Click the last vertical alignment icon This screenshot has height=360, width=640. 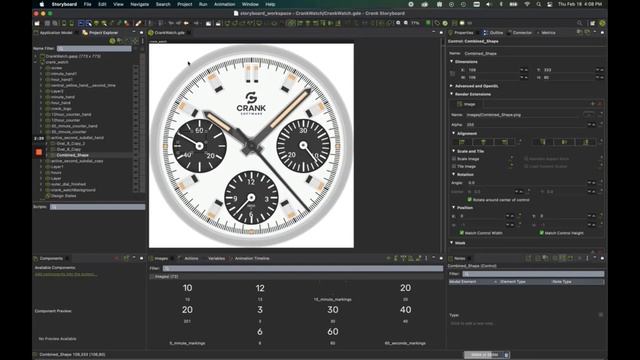[x=585, y=142]
